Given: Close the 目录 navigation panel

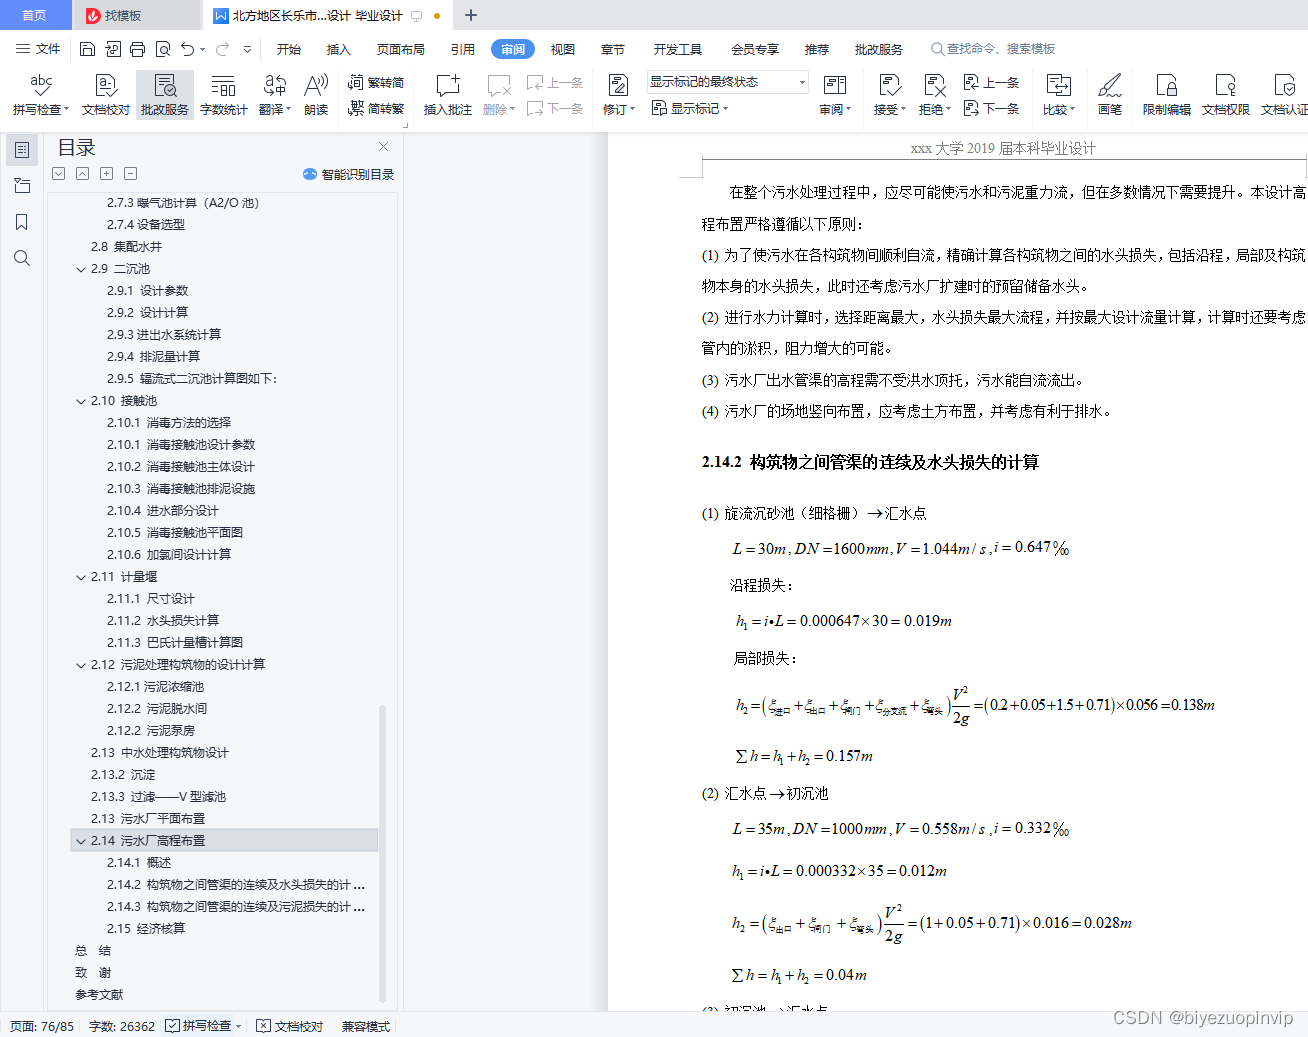Looking at the screenshot, I should pyautogui.click(x=383, y=146).
